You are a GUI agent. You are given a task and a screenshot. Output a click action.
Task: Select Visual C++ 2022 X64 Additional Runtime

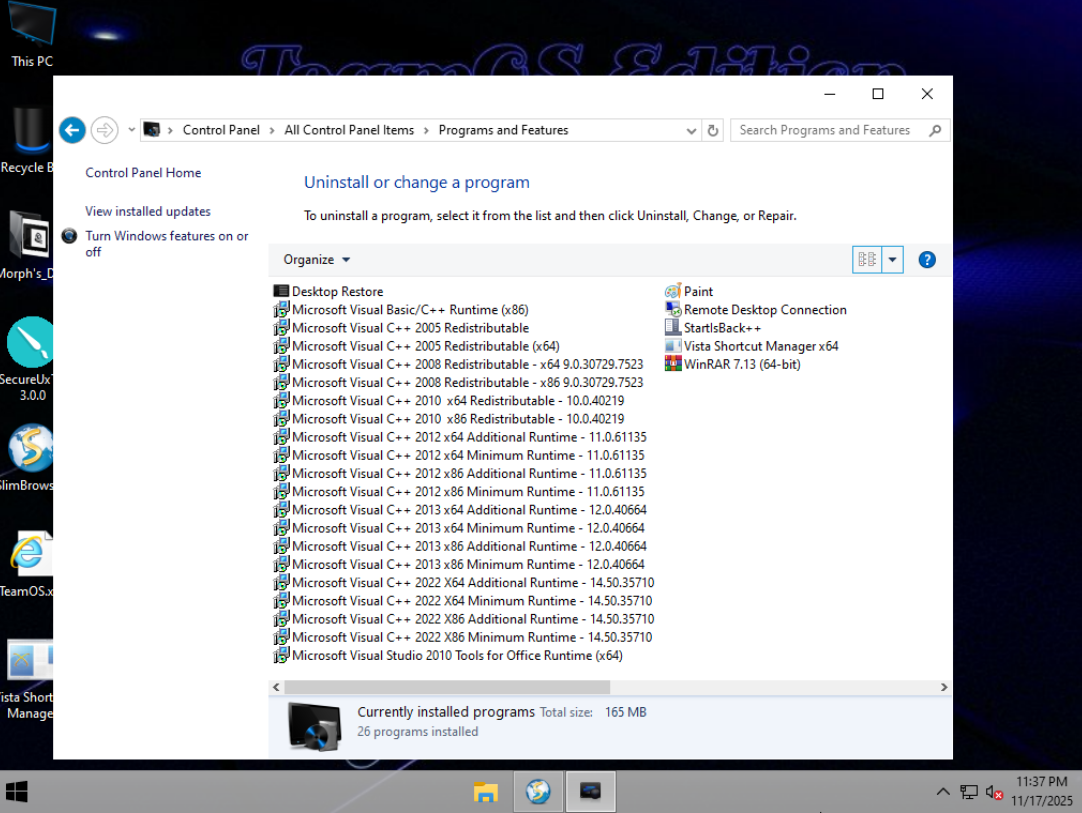pyautogui.click(x=464, y=582)
